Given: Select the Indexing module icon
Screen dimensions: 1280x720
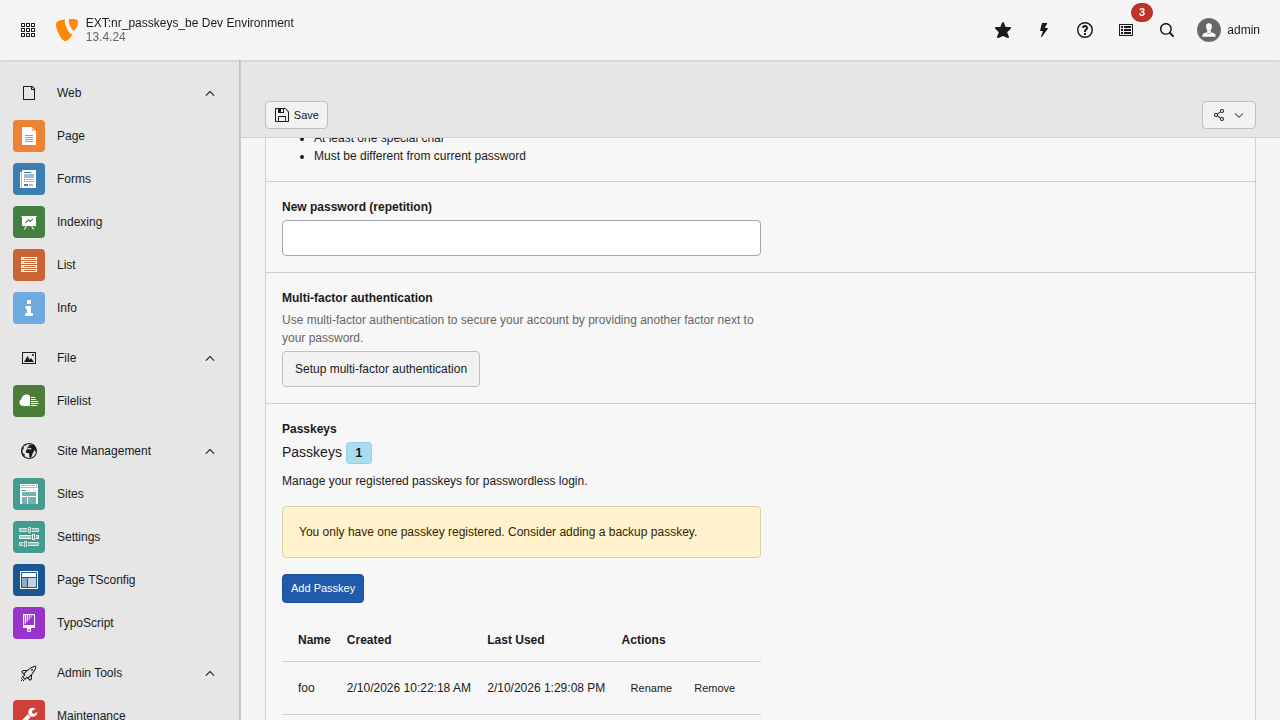Looking at the screenshot, I should (x=28, y=221).
